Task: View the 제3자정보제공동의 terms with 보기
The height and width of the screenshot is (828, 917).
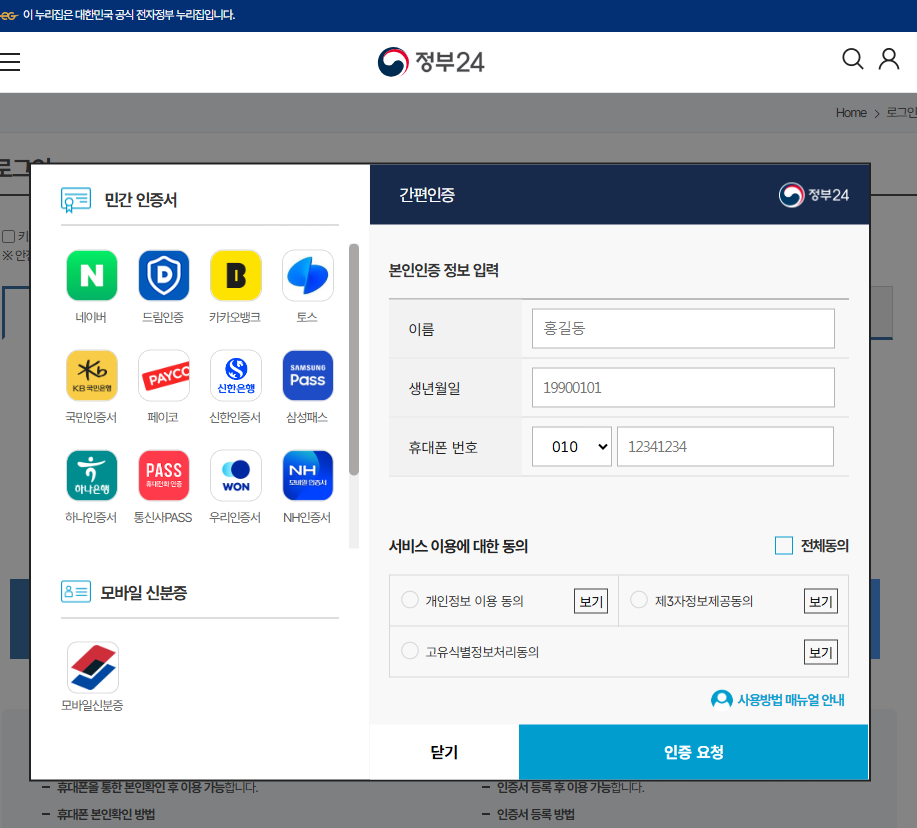Action: [x=820, y=600]
